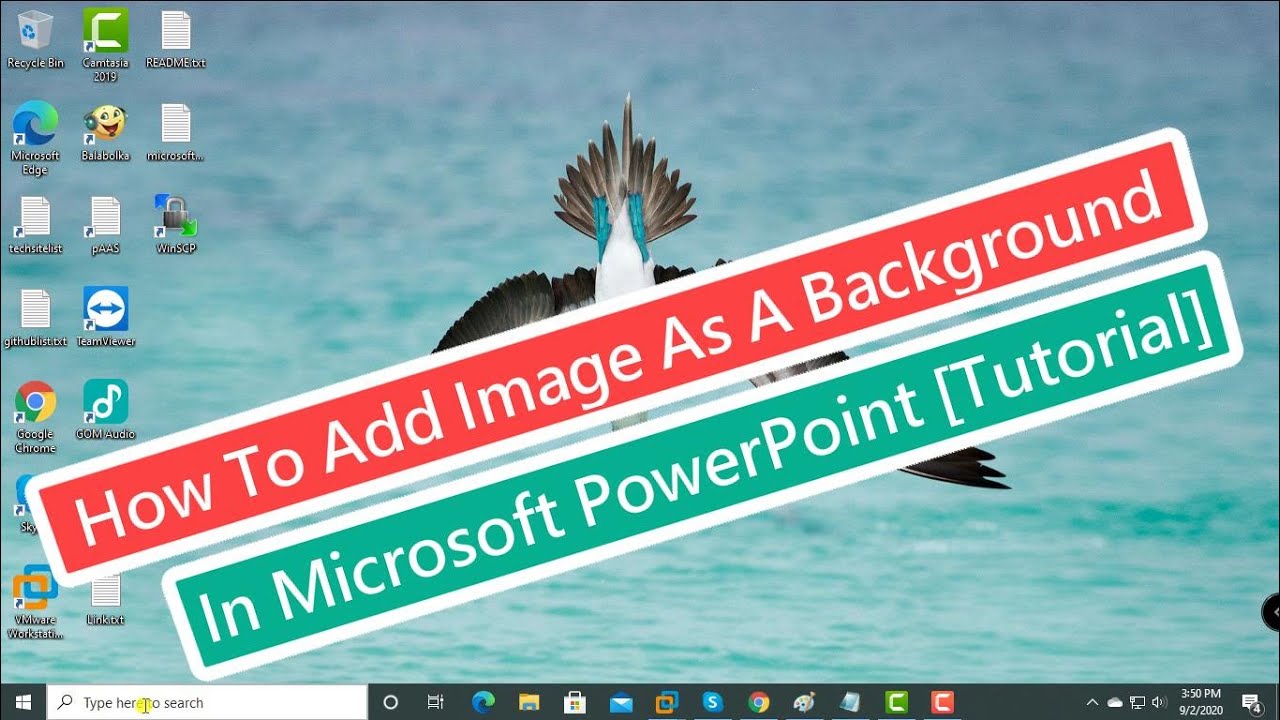Select the Google Chrome desktop shortcut
Image resolution: width=1280 pixels, height=720 pixels.
point(35,418)
